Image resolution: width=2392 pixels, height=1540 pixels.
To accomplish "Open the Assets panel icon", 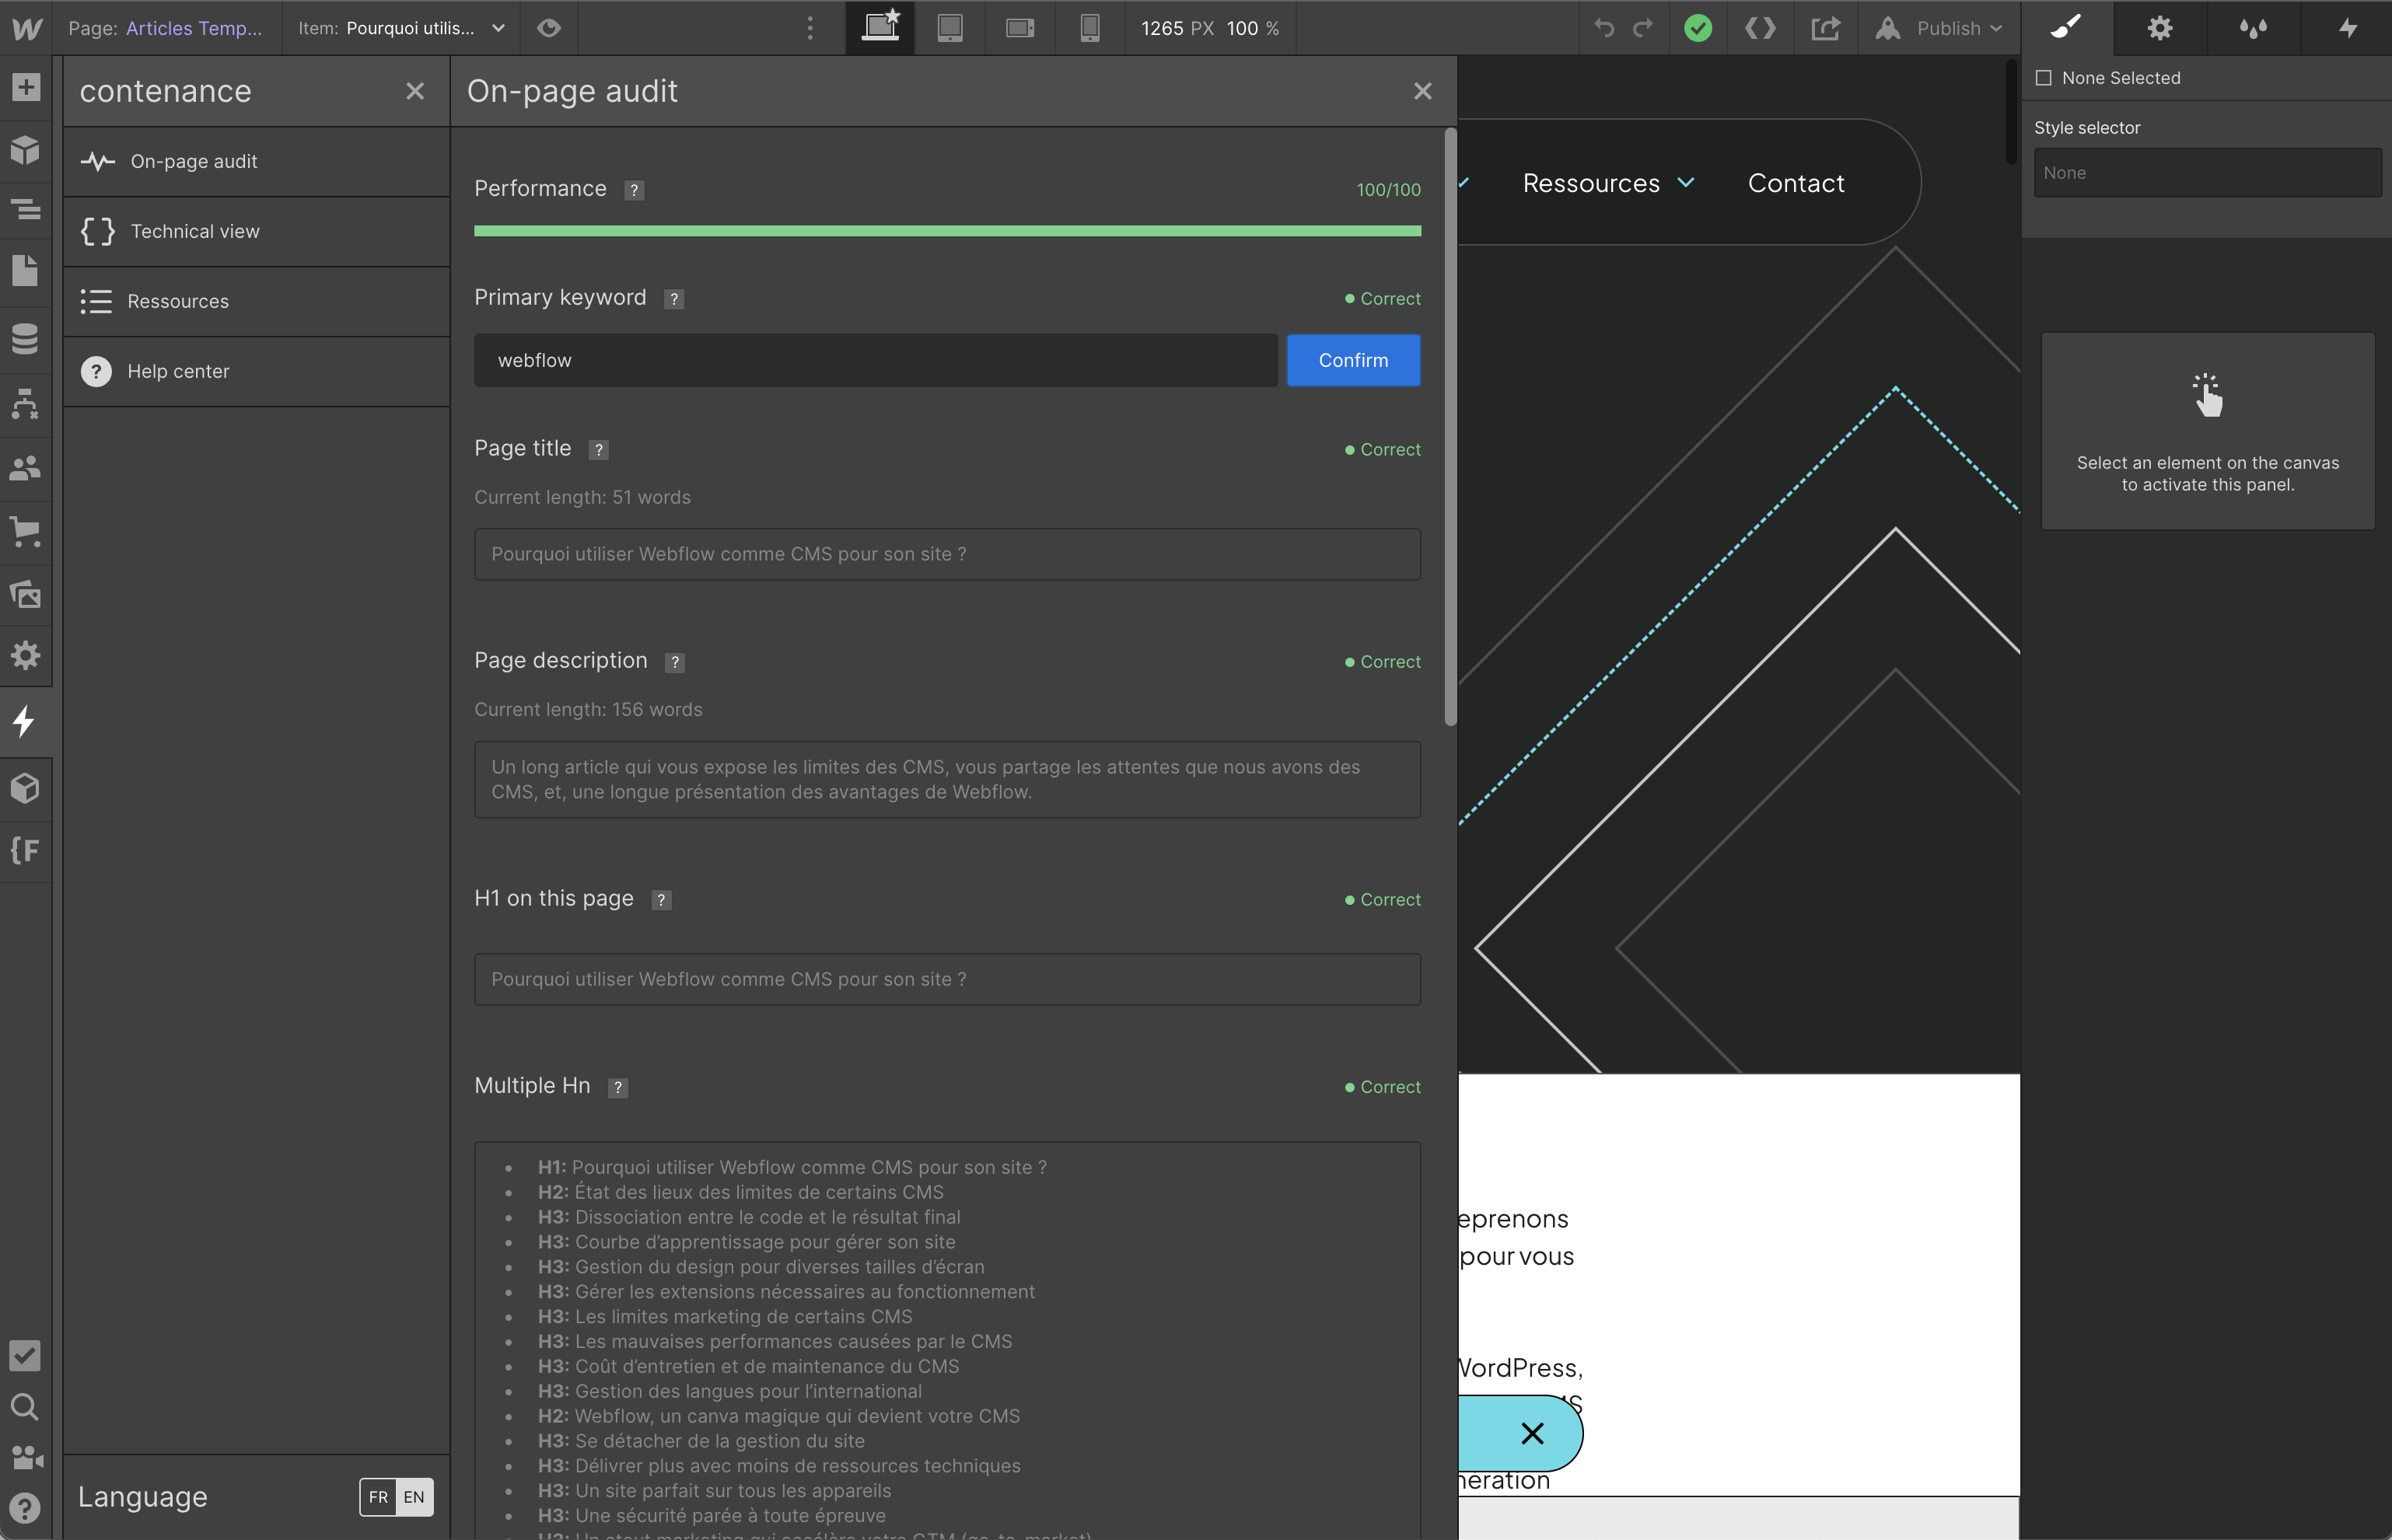I will 25,594.
